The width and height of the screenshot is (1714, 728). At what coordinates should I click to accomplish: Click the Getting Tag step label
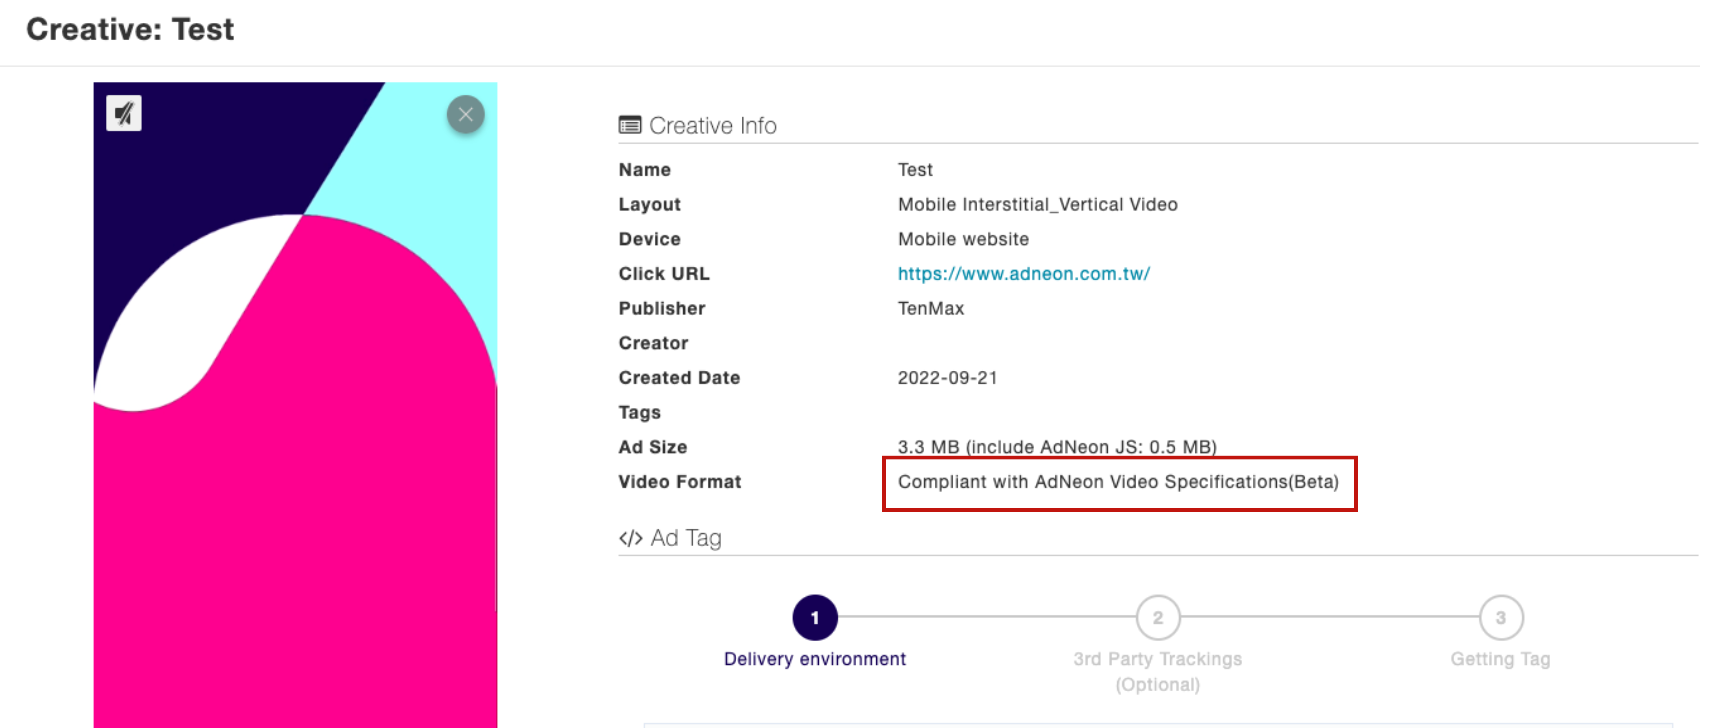click(1501, 659)
